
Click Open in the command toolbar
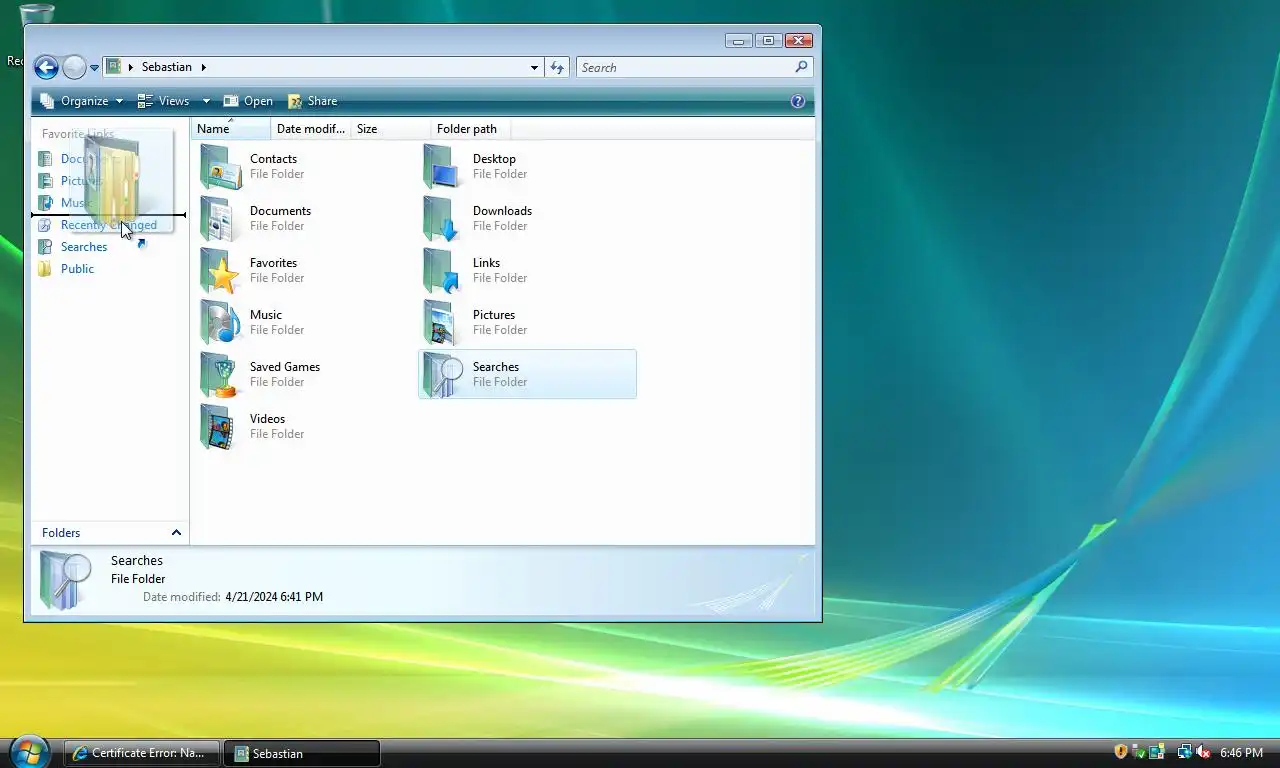248,101
